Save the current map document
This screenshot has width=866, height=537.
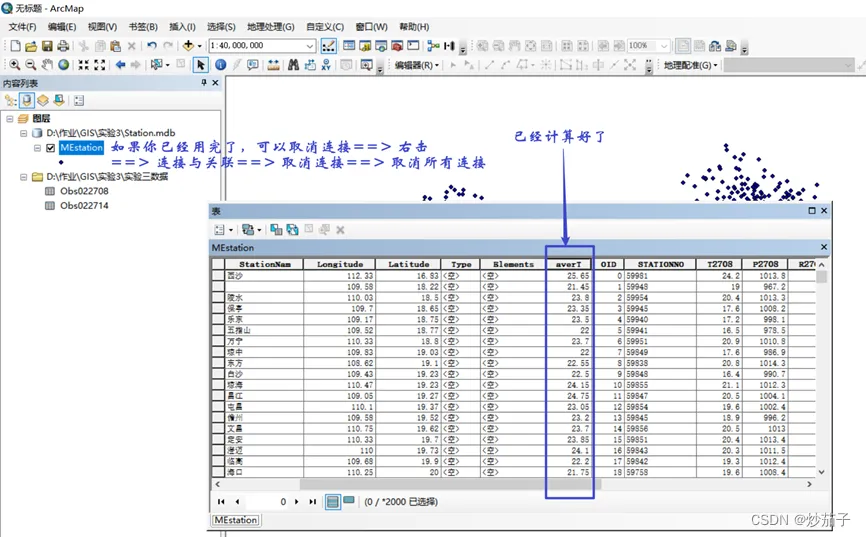(x=47, y=46)
